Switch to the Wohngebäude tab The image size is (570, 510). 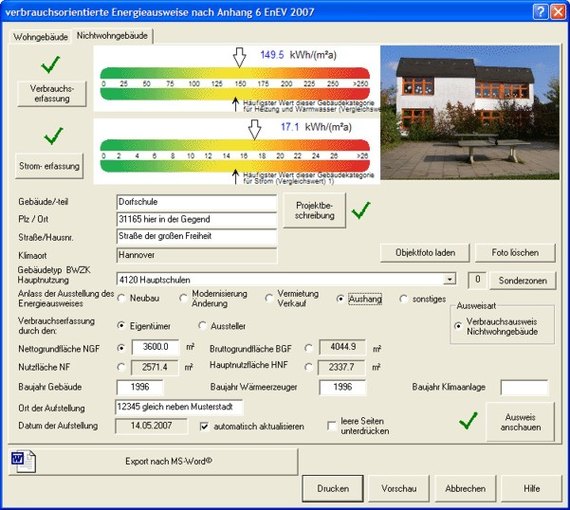(x=41, y=37)
